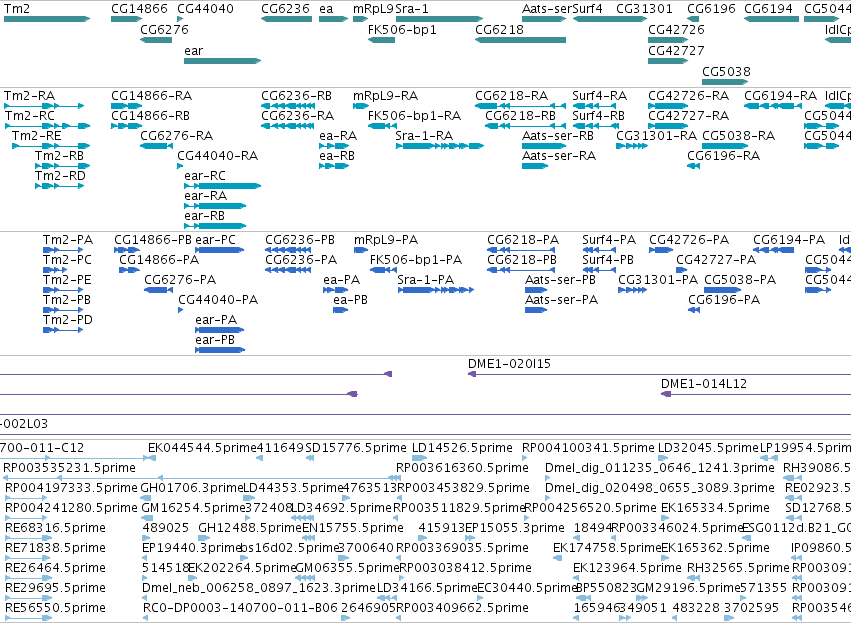851x623 pixels.
Task: Click the CG14866-RB transcript label
Action: tap(150, 116)
